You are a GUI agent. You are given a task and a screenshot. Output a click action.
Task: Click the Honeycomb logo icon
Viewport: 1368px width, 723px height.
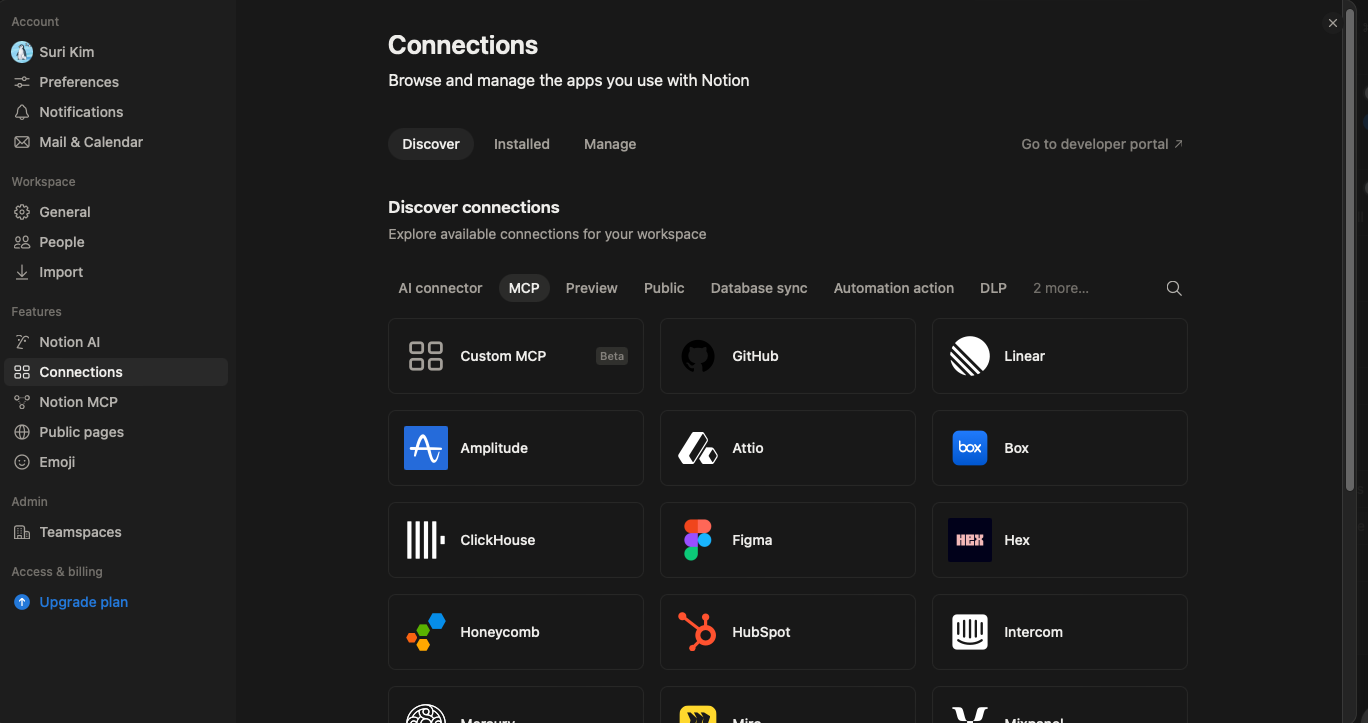pos(426,632)
